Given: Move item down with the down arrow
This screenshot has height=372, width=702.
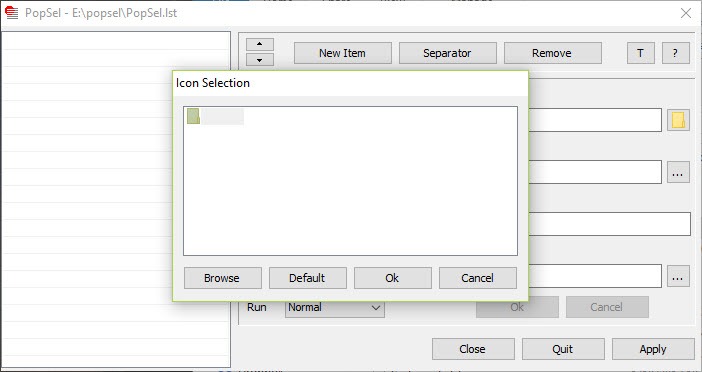Looking at the screenshot, I should tap(260, 60).
